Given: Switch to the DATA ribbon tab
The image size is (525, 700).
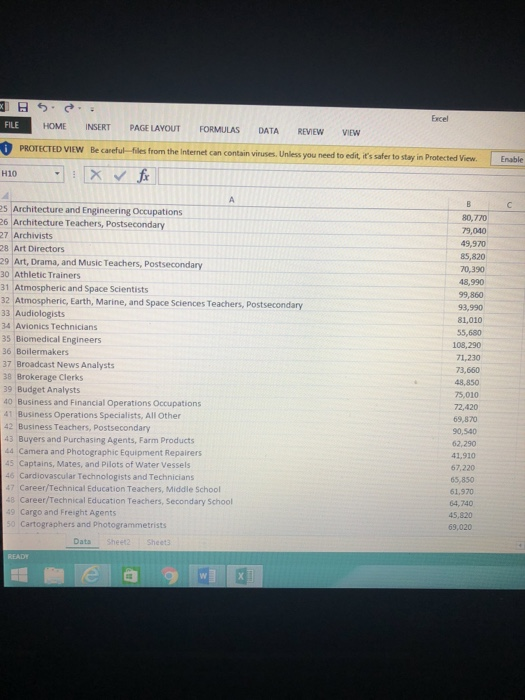Looking at the screenshot, I should [268, 131].
